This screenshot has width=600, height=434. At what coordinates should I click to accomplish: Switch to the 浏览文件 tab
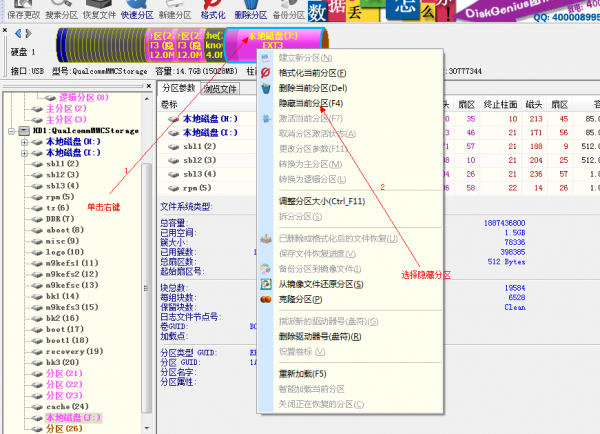[x=220, y=89]
